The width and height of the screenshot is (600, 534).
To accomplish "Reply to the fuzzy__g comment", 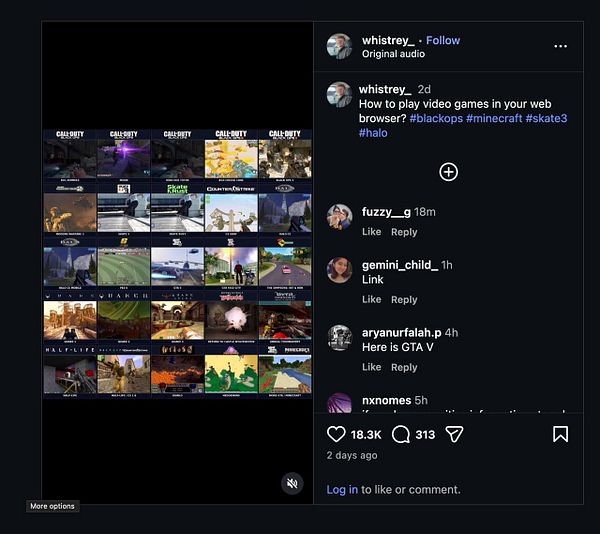I will click(x=404, y=232).
